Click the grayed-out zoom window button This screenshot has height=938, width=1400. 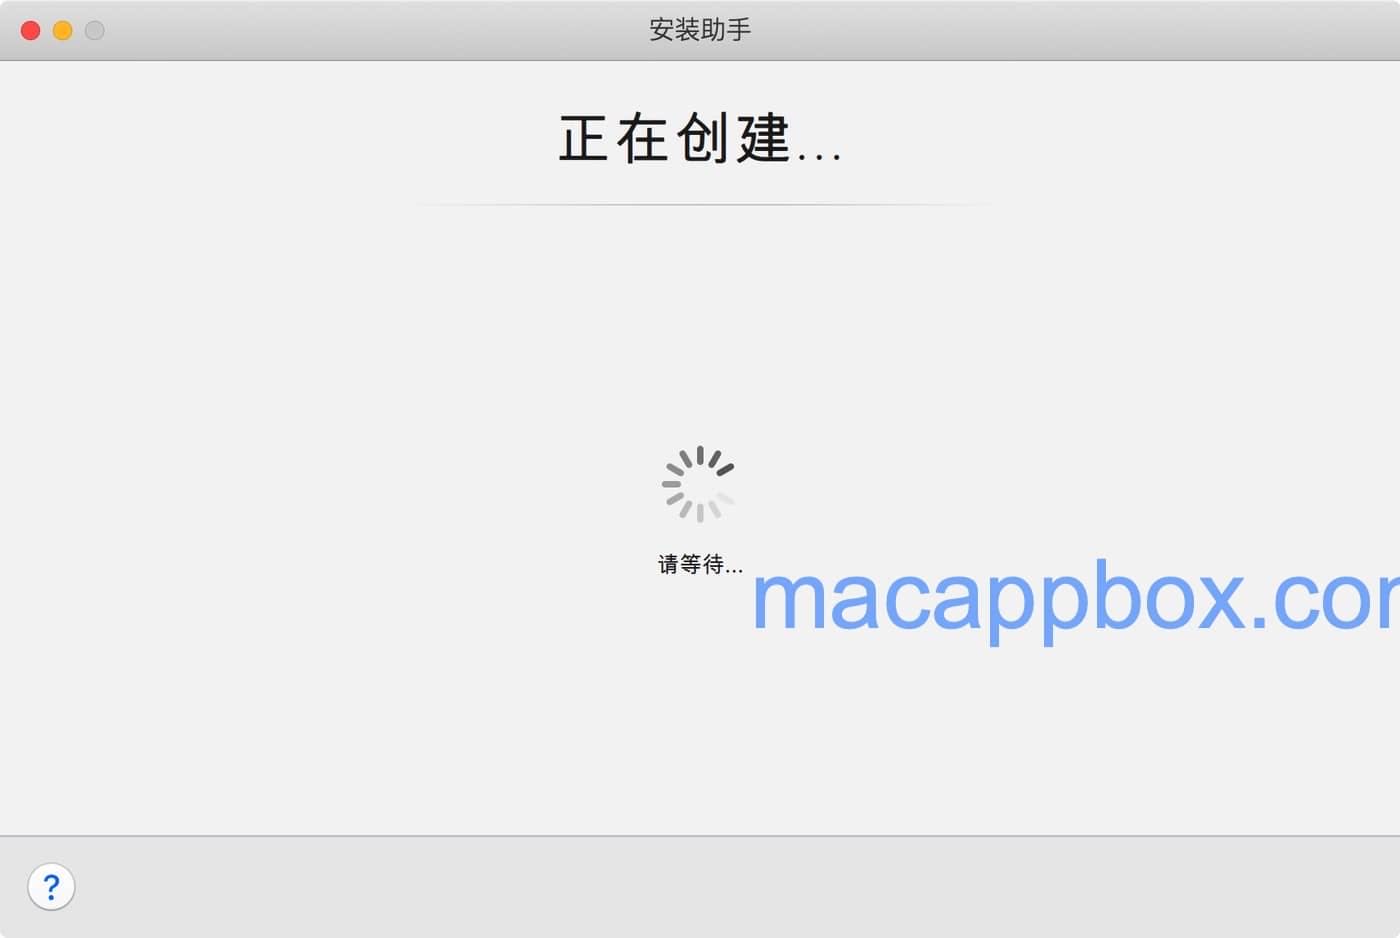[x=95, y=30]
